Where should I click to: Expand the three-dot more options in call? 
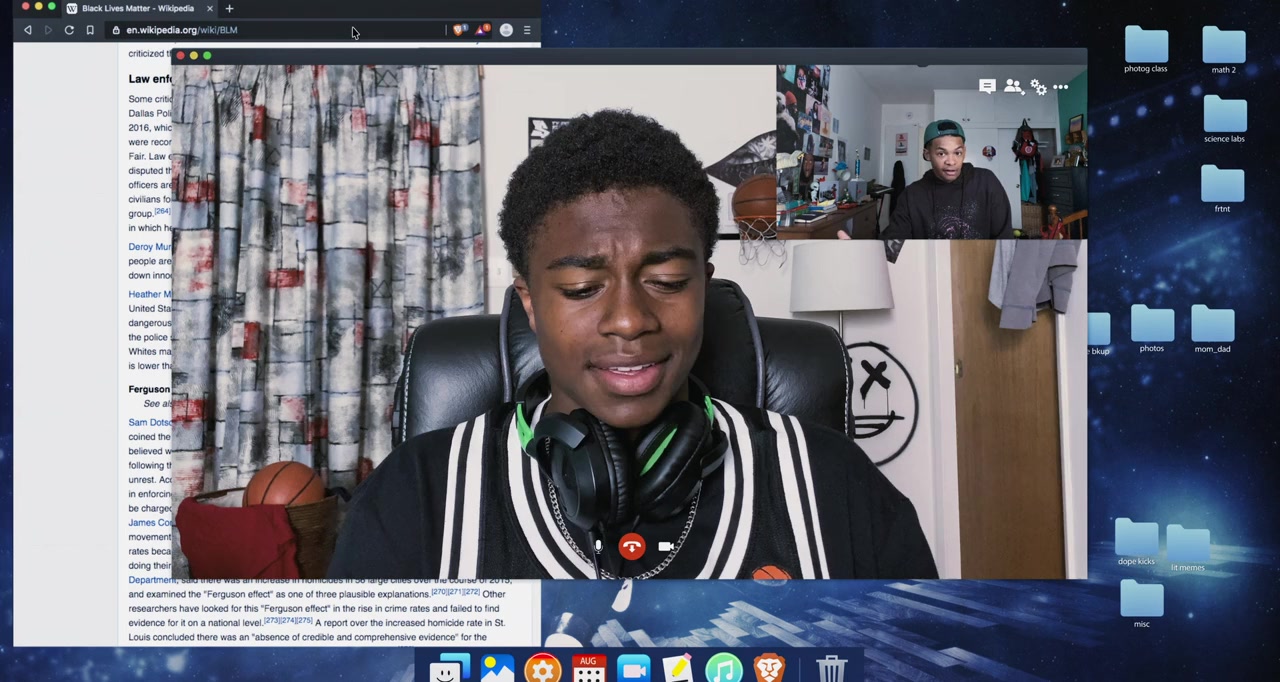click(x=1061, y=88)
